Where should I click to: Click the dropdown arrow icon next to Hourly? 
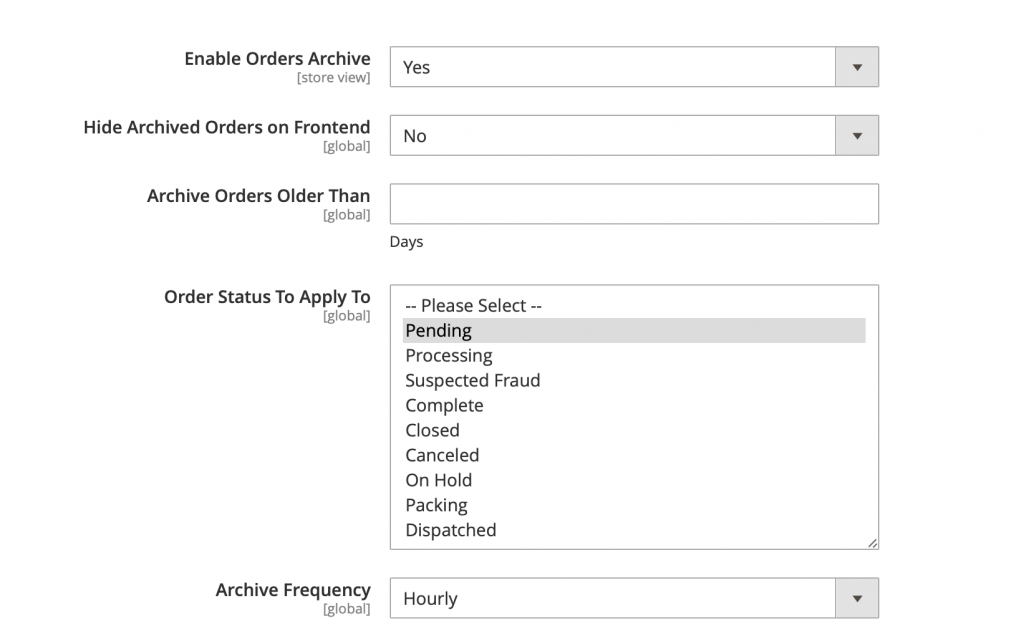coord(857,598)
